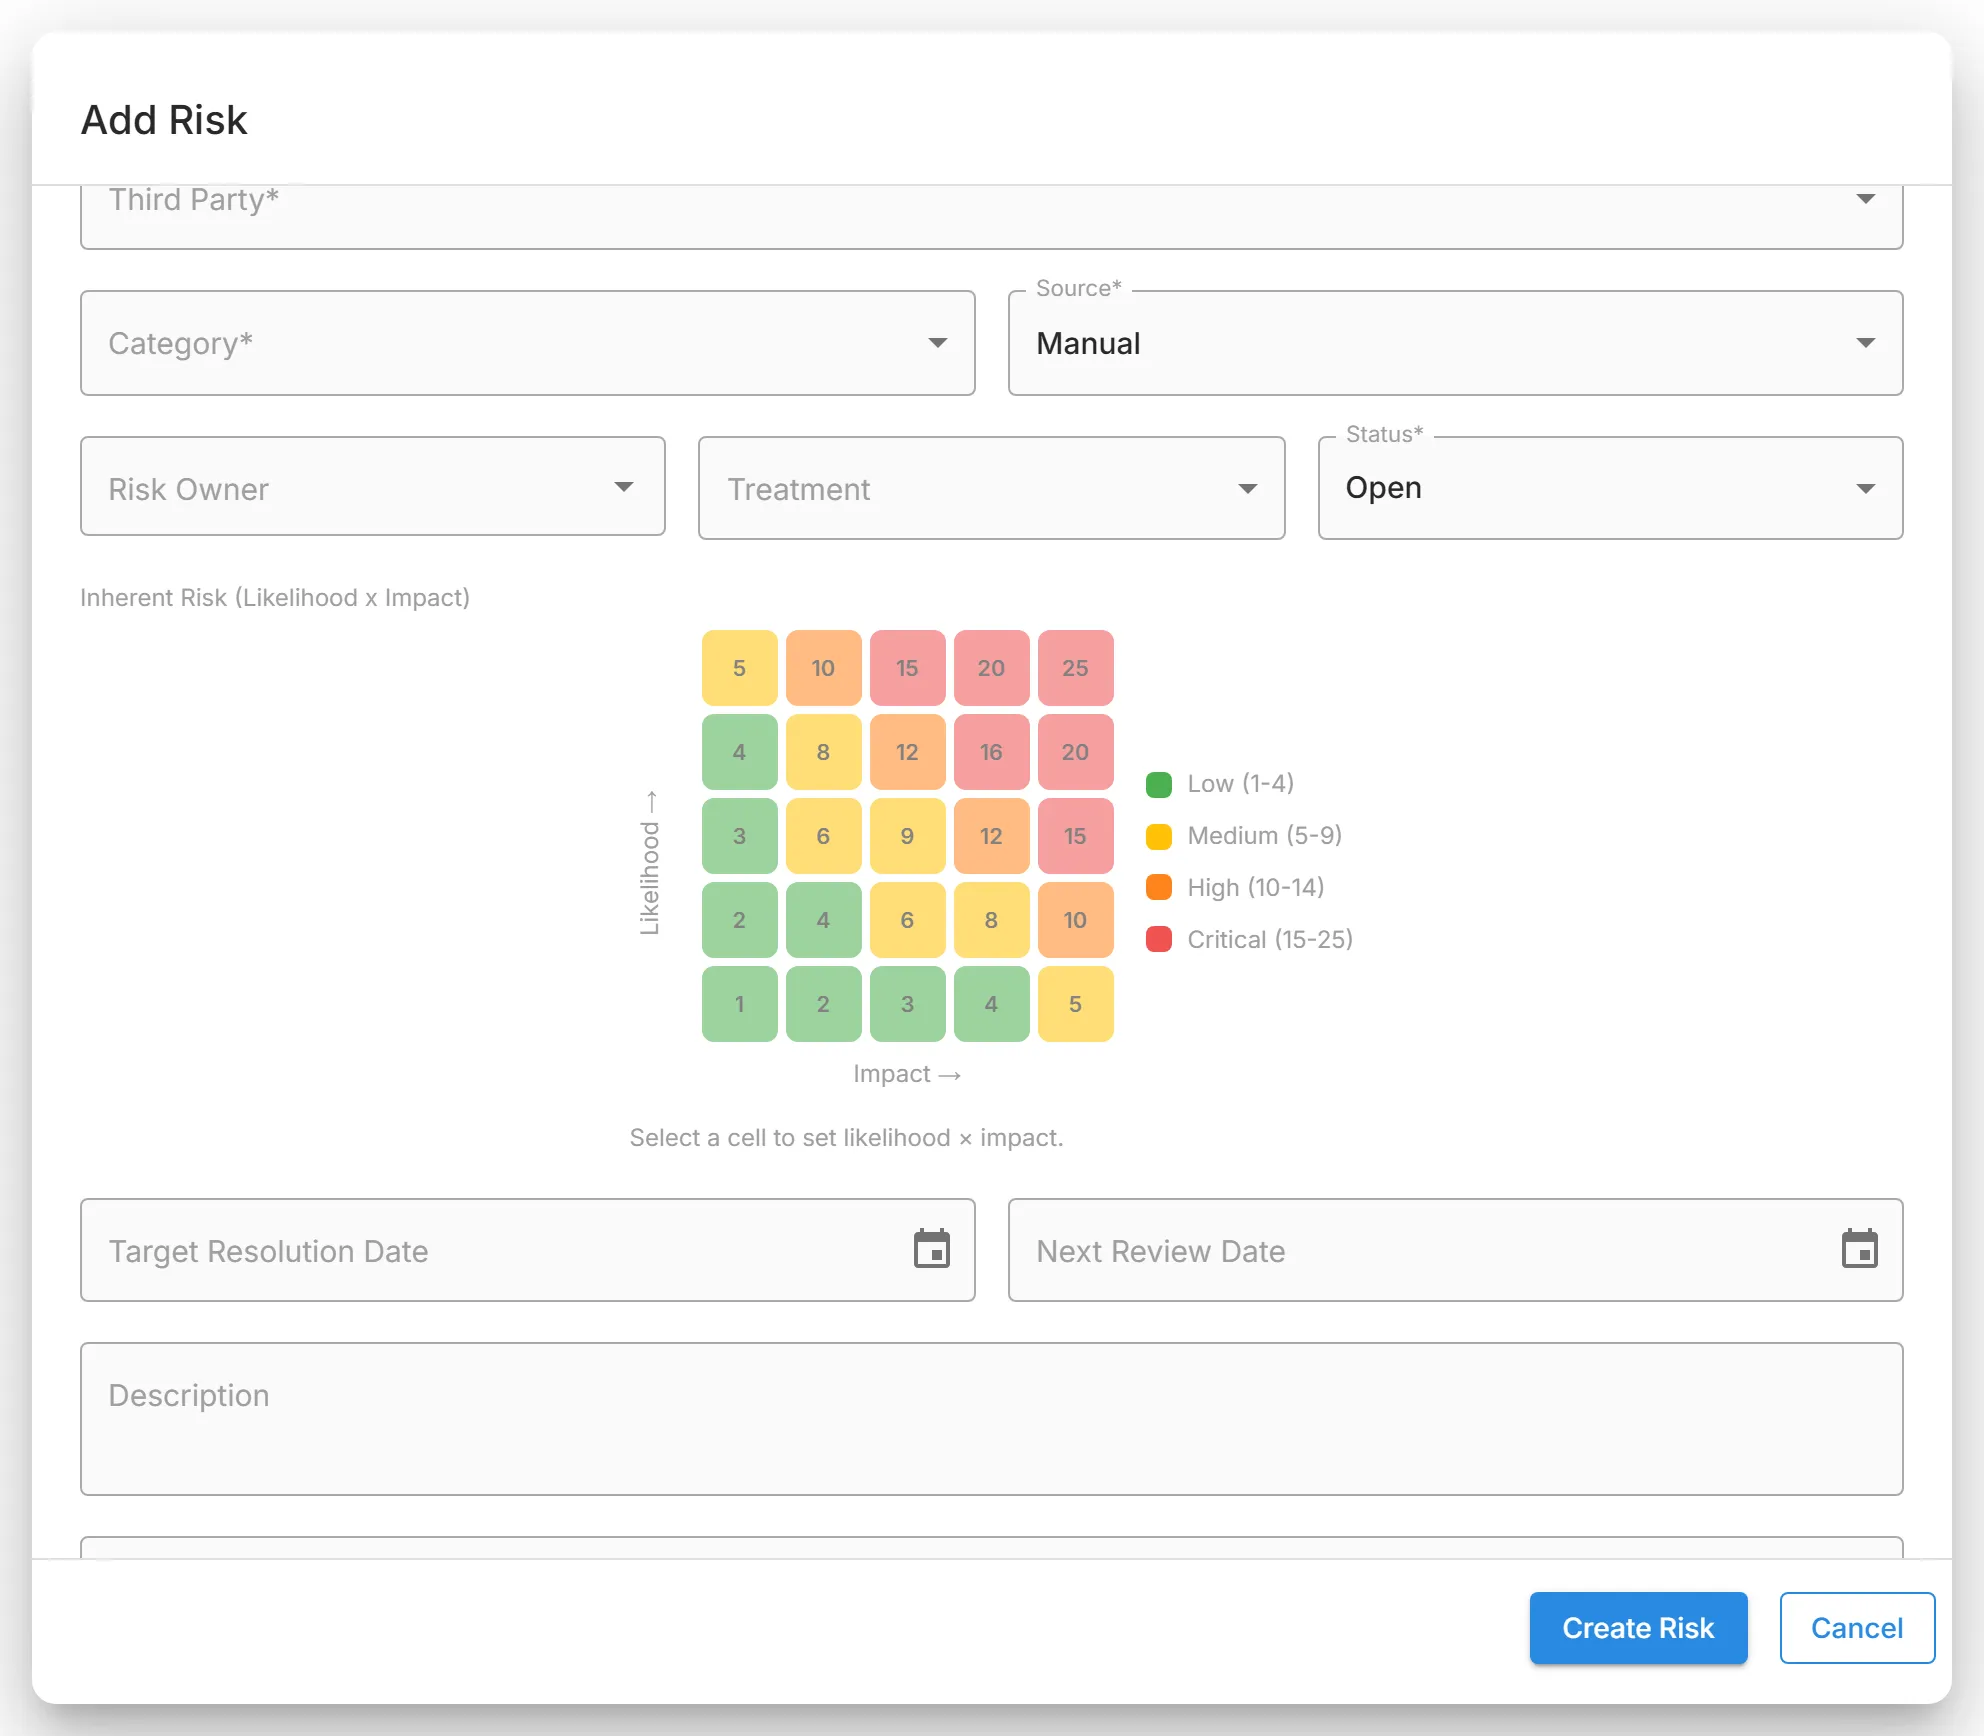
Task: Pick cell 20 at likelihood 4, impact 5
Action: point(1075,752)
